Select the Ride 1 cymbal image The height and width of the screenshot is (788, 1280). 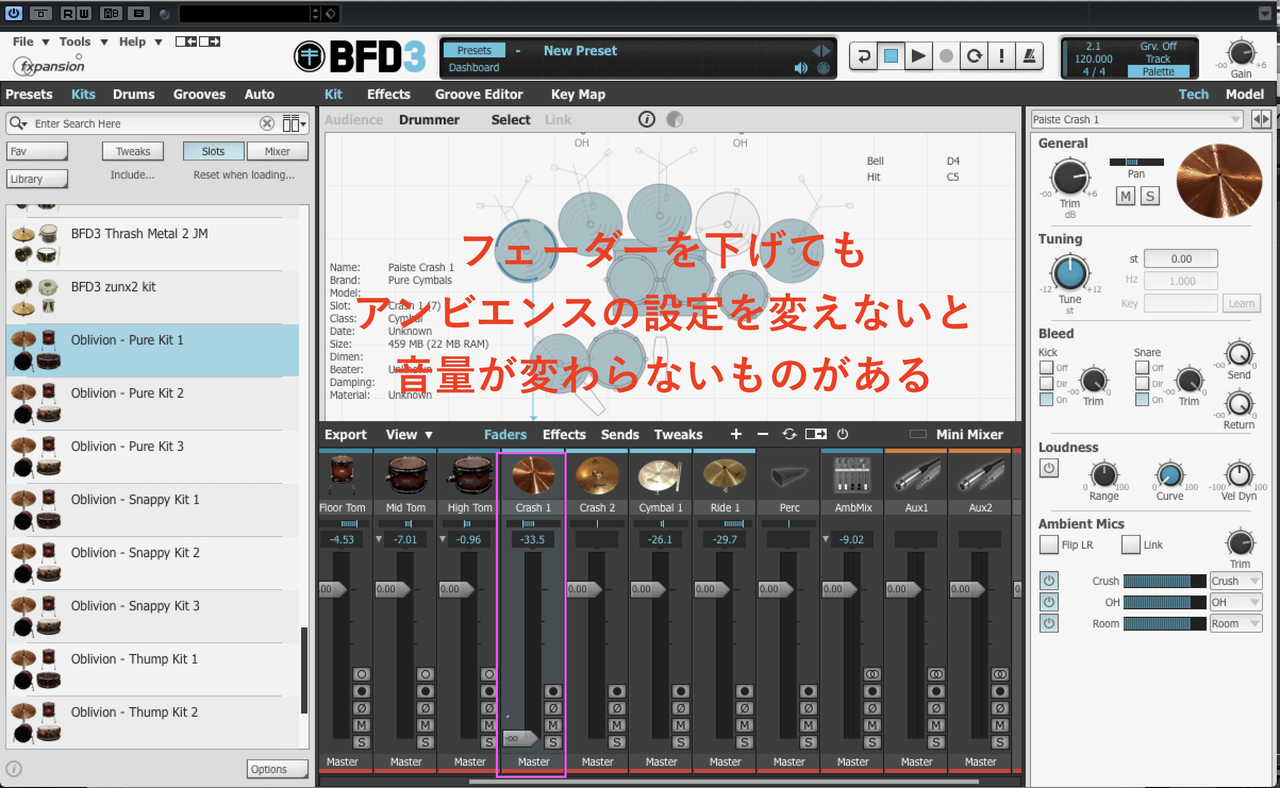click(x=725, y=474)
